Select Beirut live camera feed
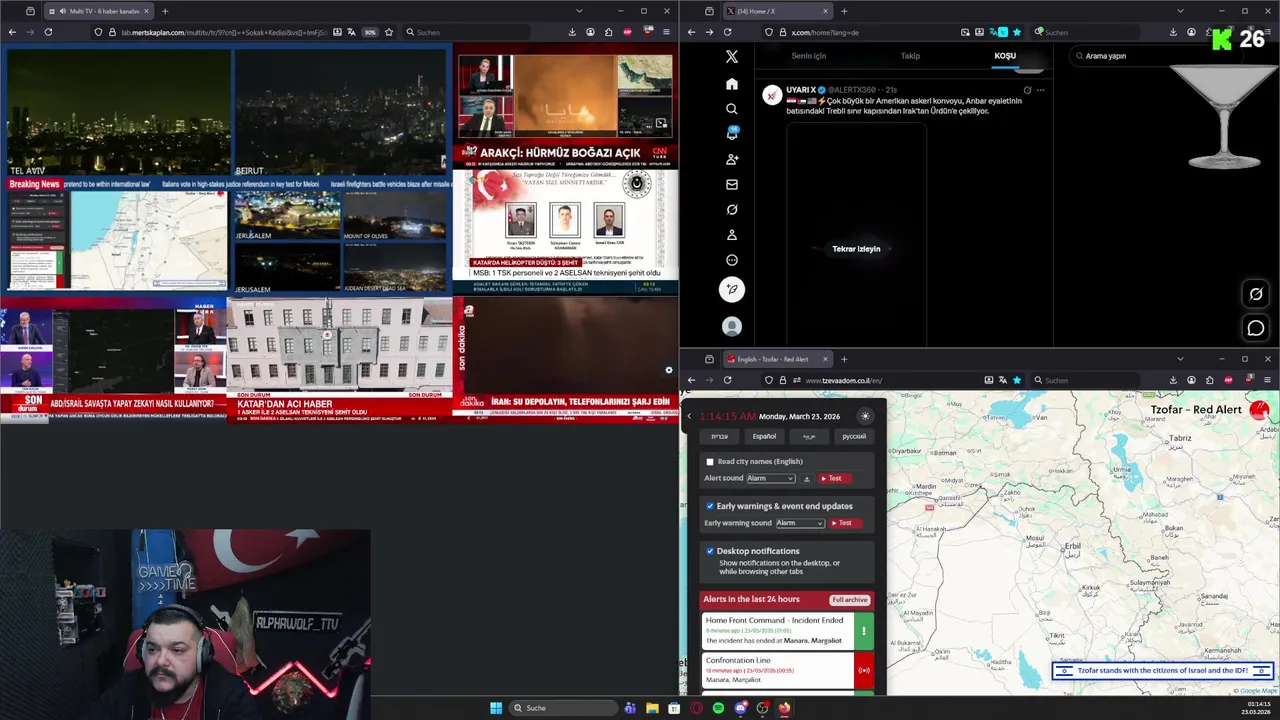 click(341, 112)
